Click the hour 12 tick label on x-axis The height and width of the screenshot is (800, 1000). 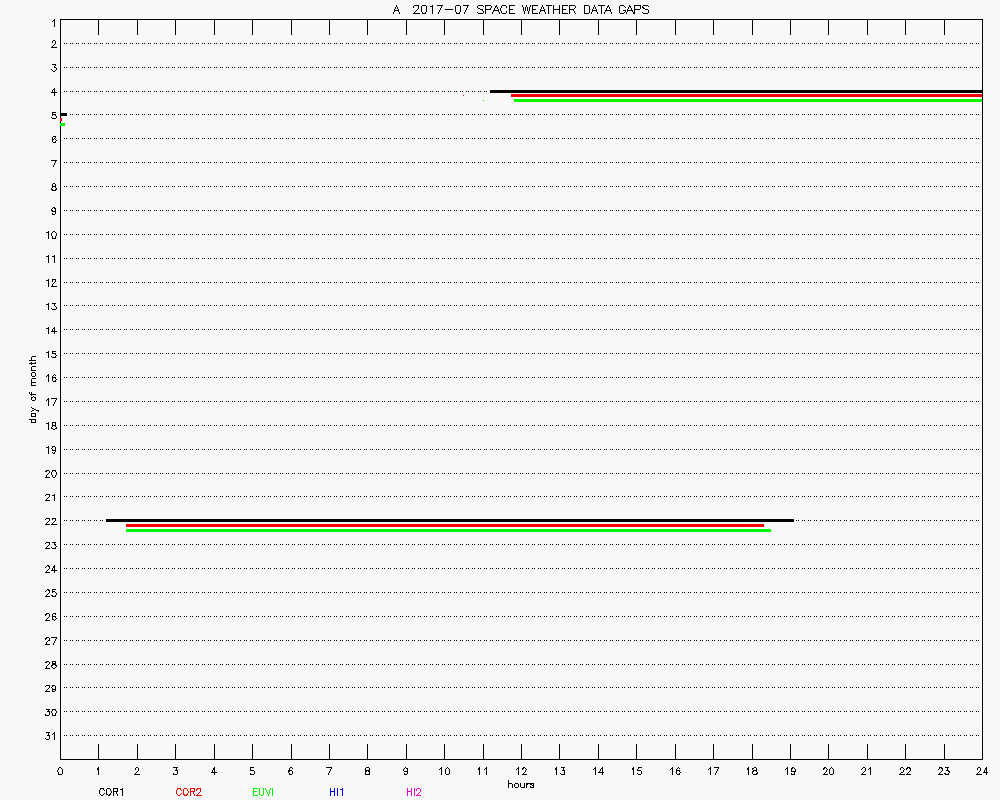[521, 771]
